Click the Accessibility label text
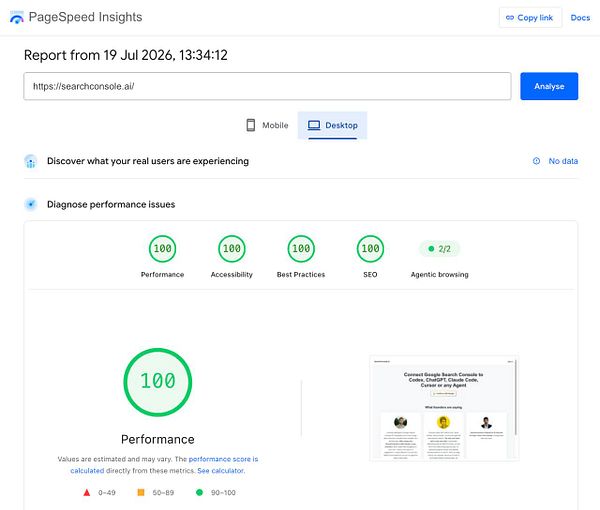This screenshot has height=510, width=600. [232, 274]
